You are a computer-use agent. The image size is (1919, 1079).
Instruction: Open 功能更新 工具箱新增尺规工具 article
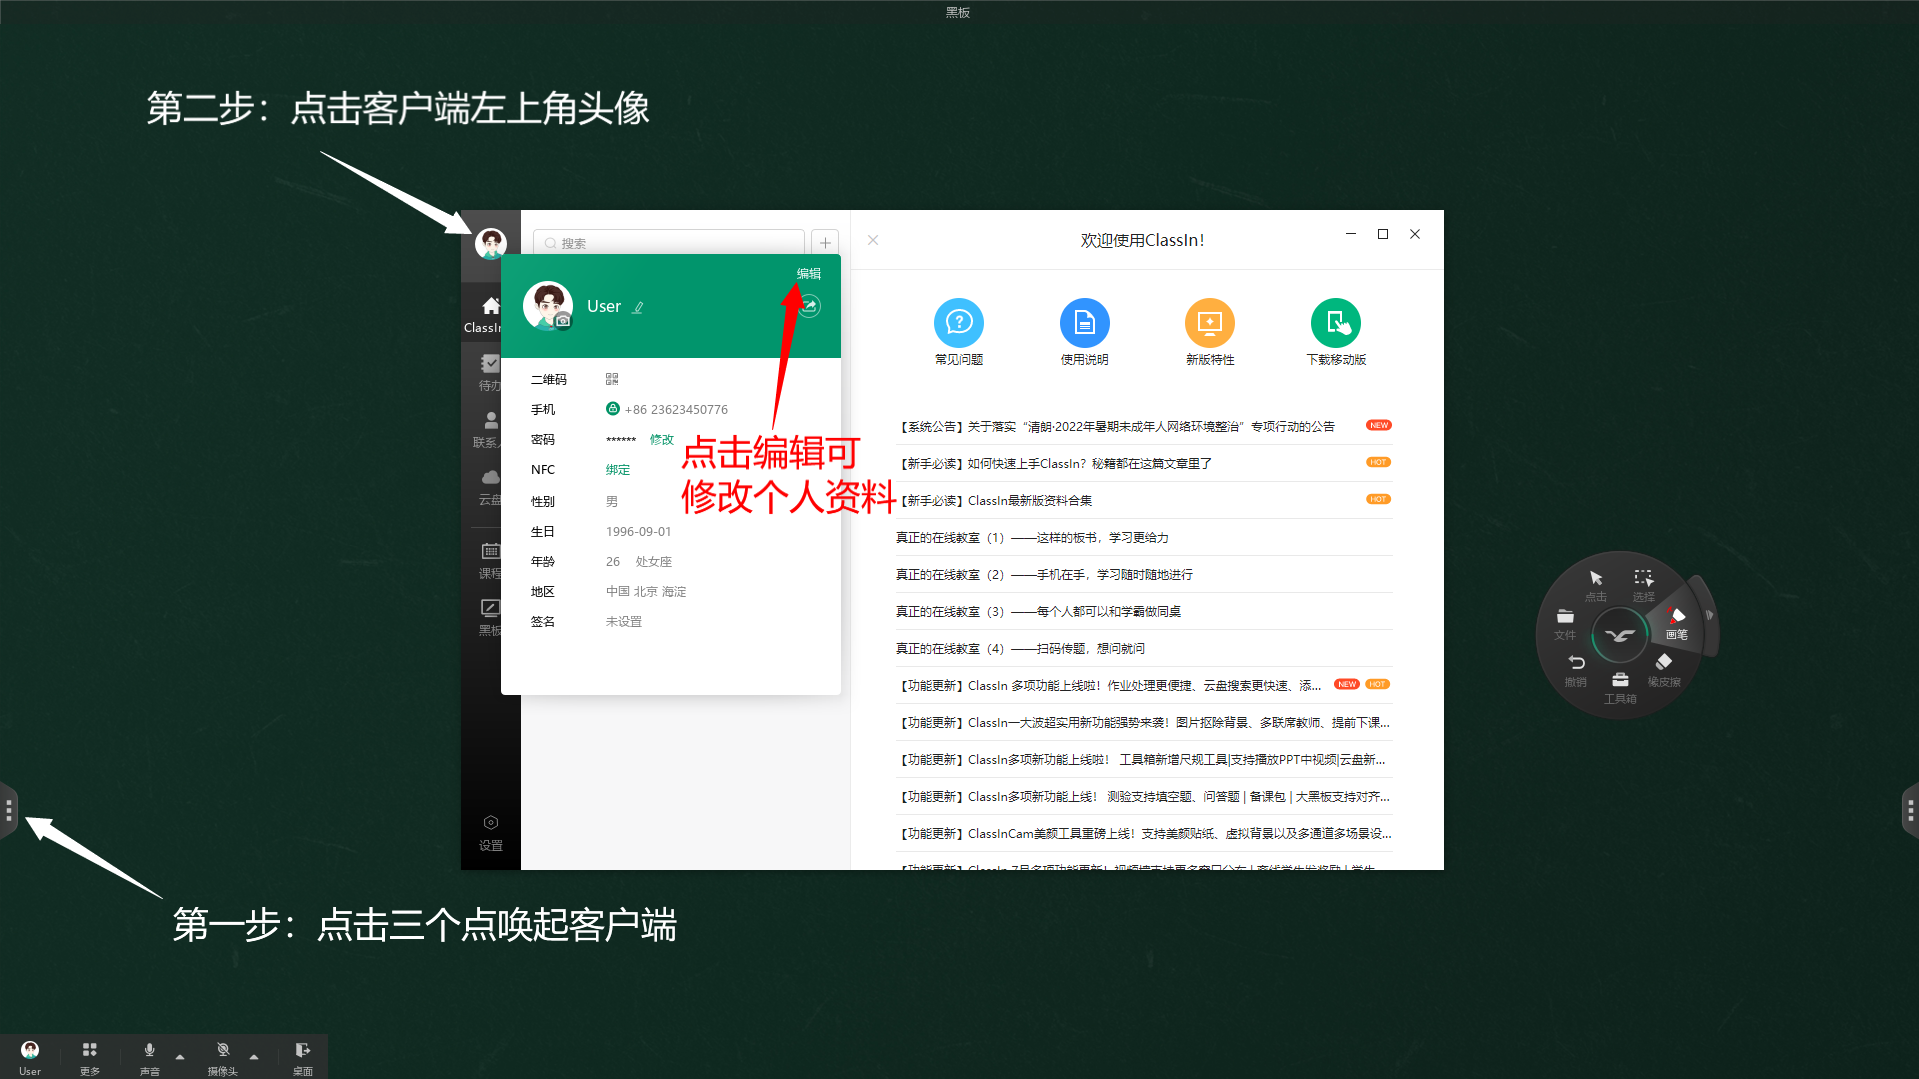pyautogui.click(x=1144, y=759)
